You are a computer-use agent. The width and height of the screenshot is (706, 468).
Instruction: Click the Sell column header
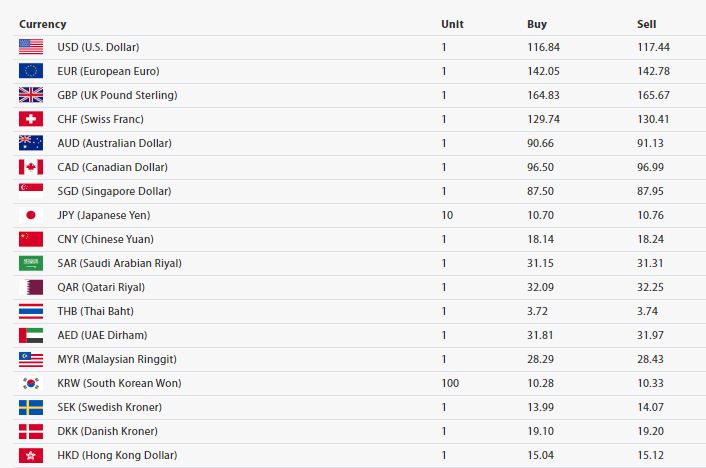click(647, 24)
